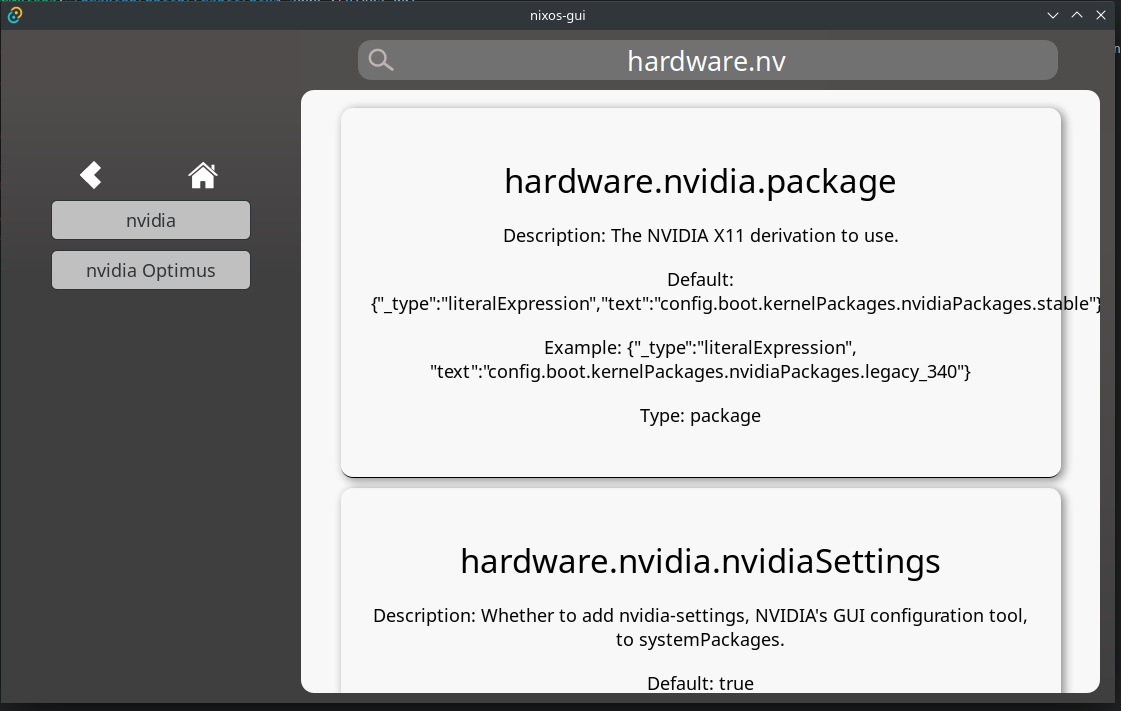Viewport: 1121px width, 711px height.
Task: Click the back arrow icon in sidebar
Action: coord(91,175)
